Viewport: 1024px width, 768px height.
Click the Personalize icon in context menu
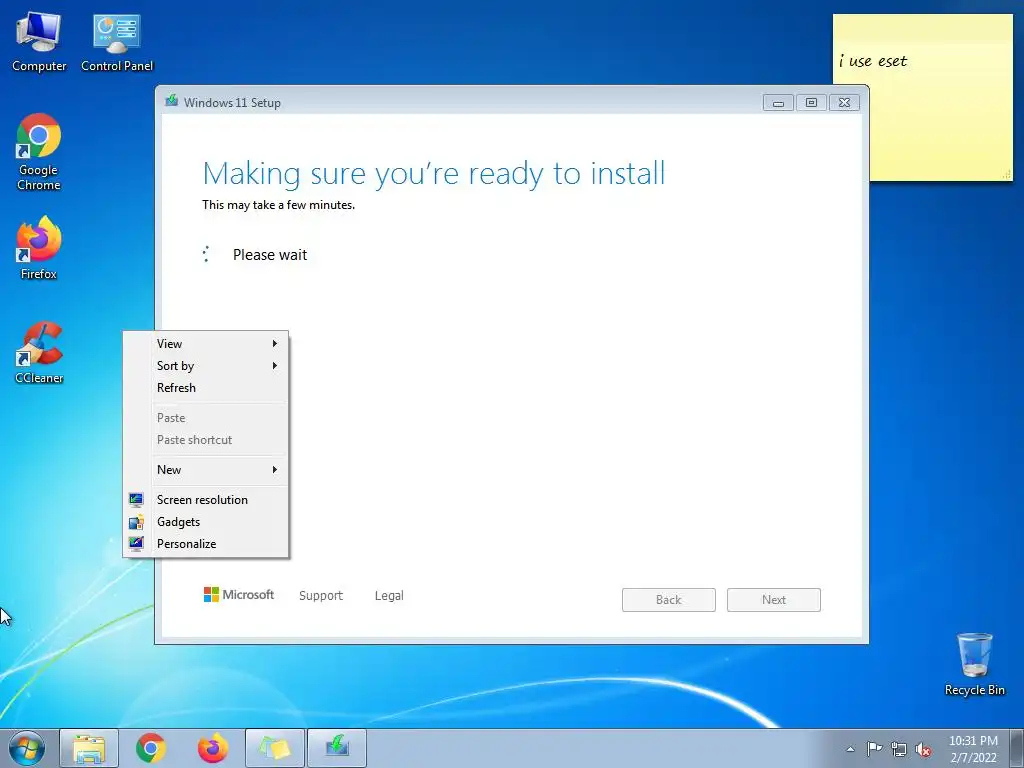(136, 543)
